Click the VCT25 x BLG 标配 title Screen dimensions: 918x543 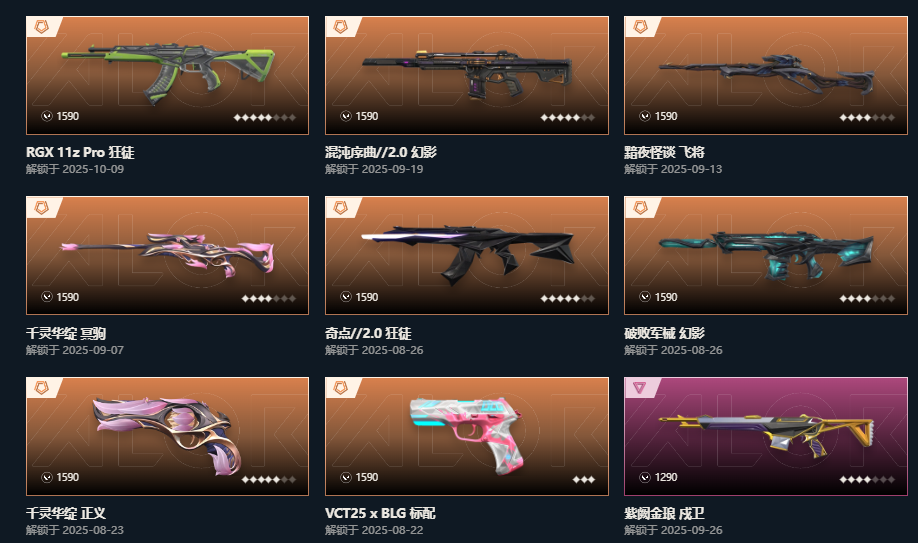(380, 513)
